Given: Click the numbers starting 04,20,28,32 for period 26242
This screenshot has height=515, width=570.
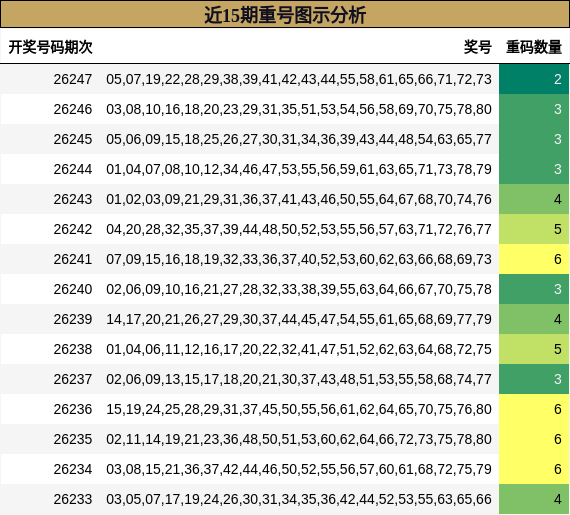Looking at the screenshot, I should point(299,229).
